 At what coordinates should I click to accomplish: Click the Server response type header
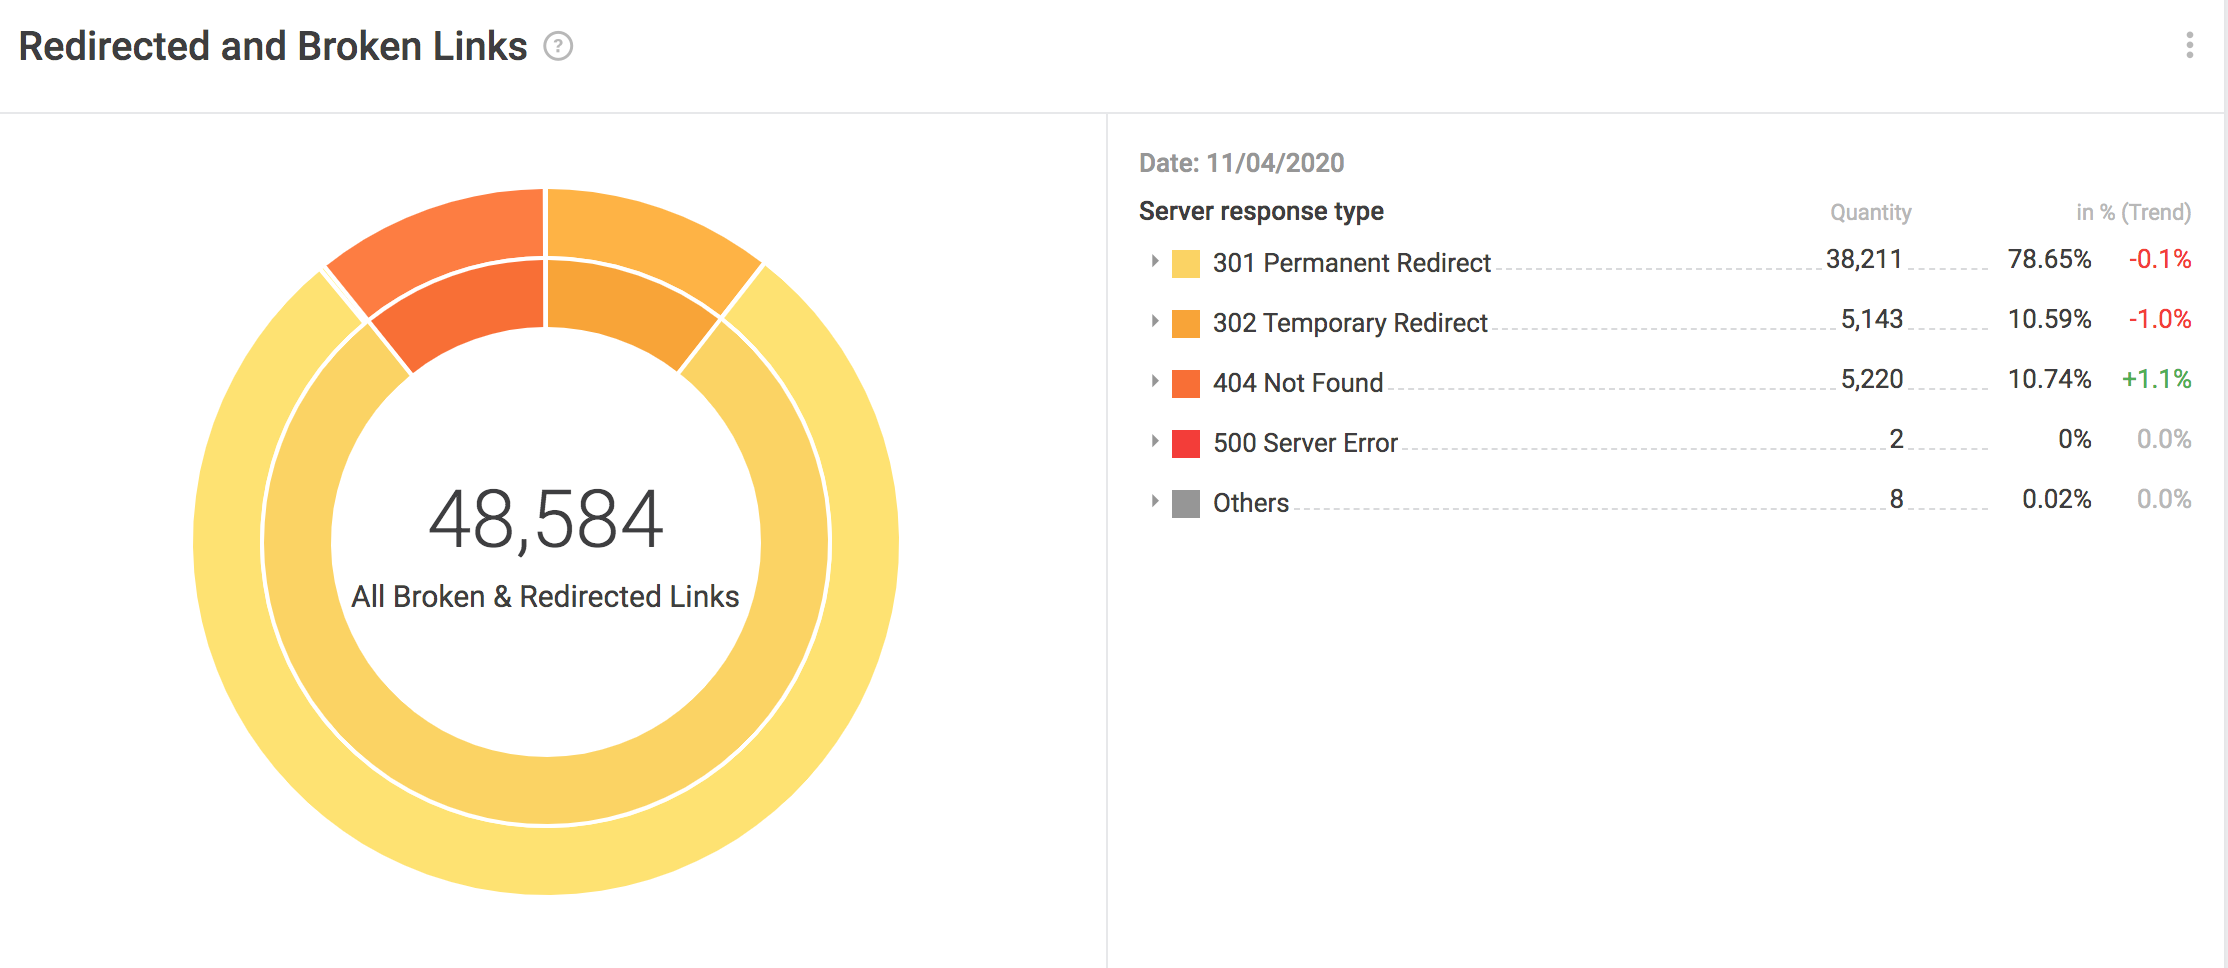(1261, 211)
